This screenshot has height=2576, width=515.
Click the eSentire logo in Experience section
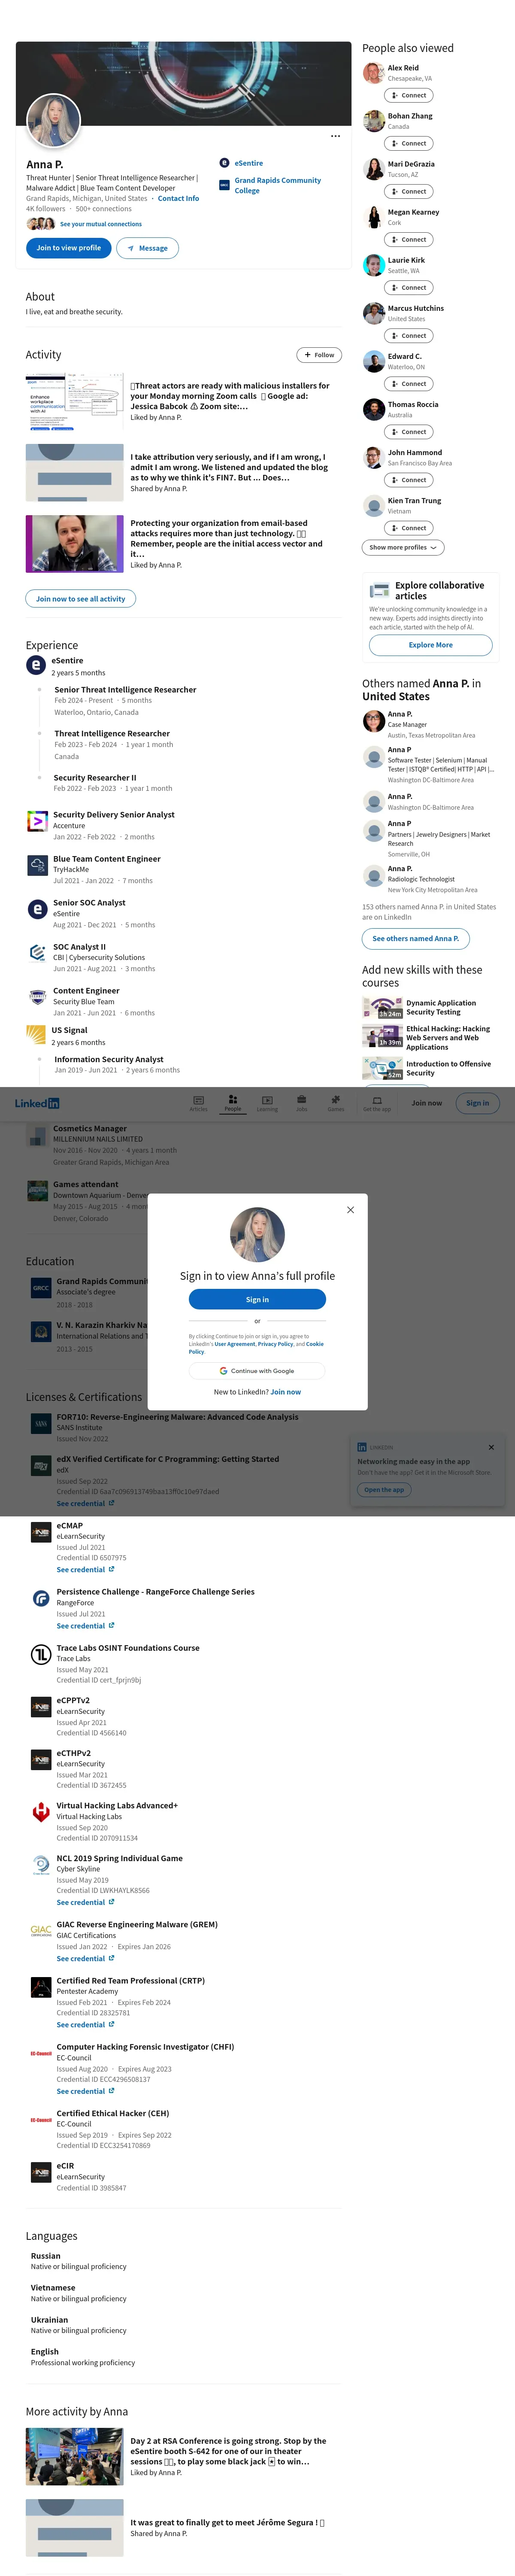click(x=36, y=665)
